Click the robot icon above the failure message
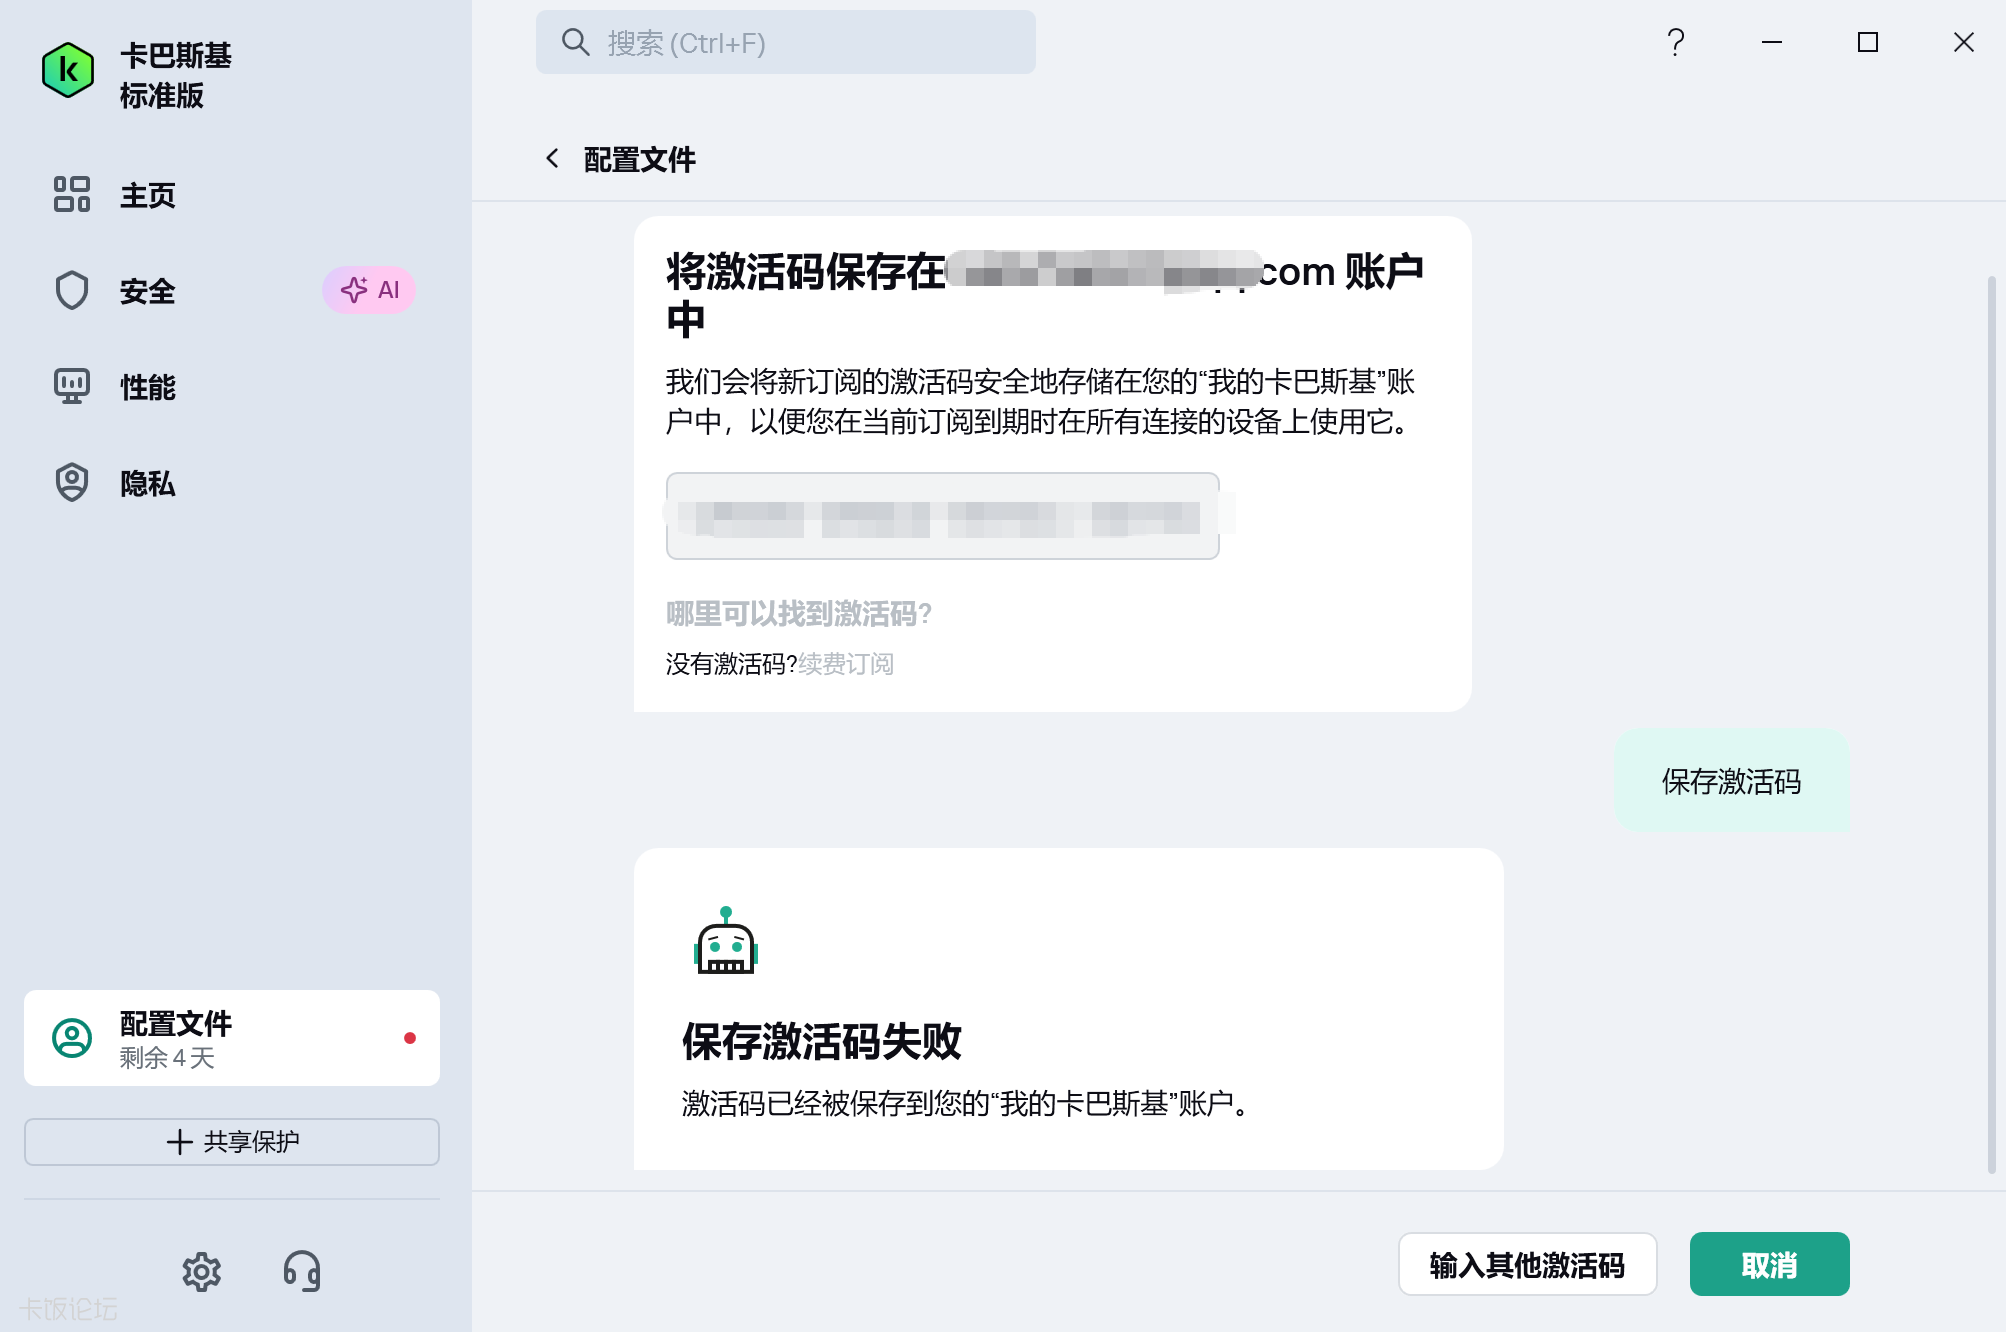 tap(726, 940)
